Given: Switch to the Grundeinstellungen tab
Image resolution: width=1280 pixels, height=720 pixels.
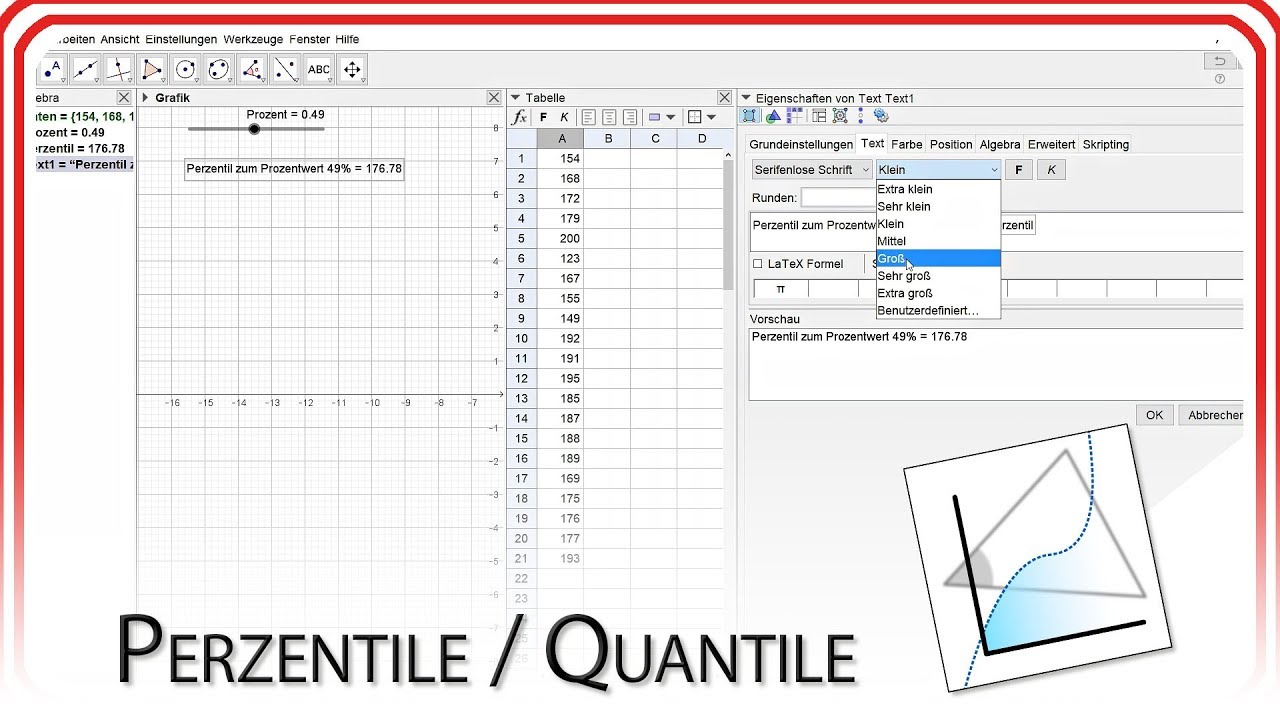Looking at the screenshot, I should click(x=801, y=144).
